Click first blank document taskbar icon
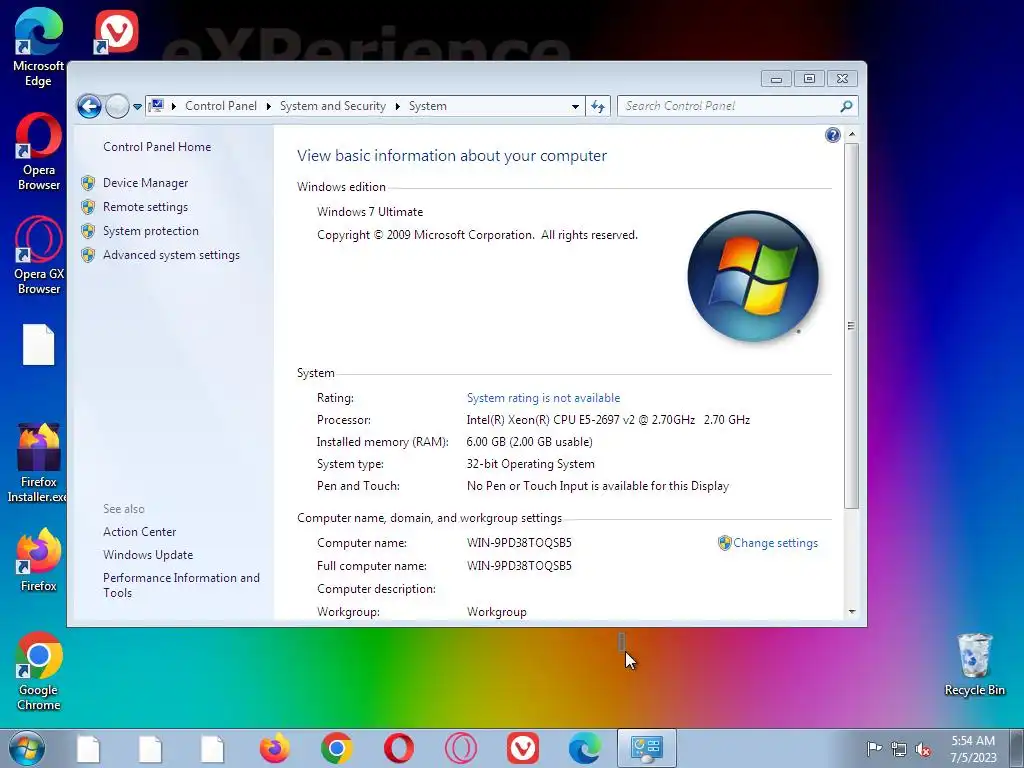This screenshot has width=1024, height=768. pos(88,749)
